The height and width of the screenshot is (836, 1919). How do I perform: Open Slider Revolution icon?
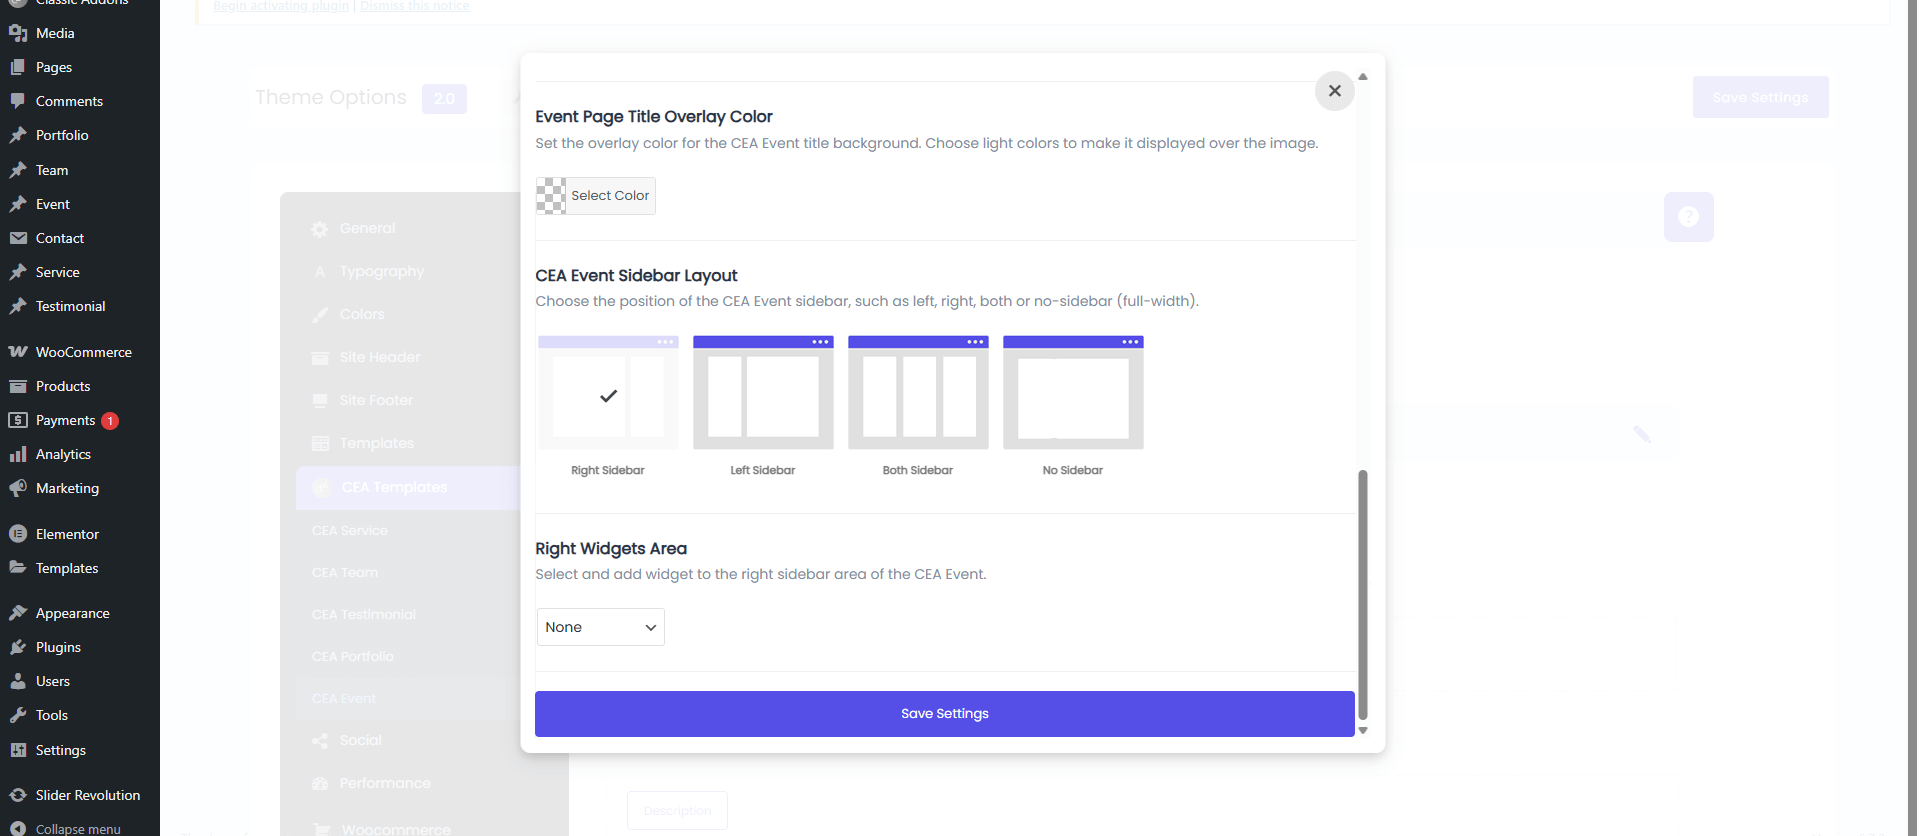[18, 795]
